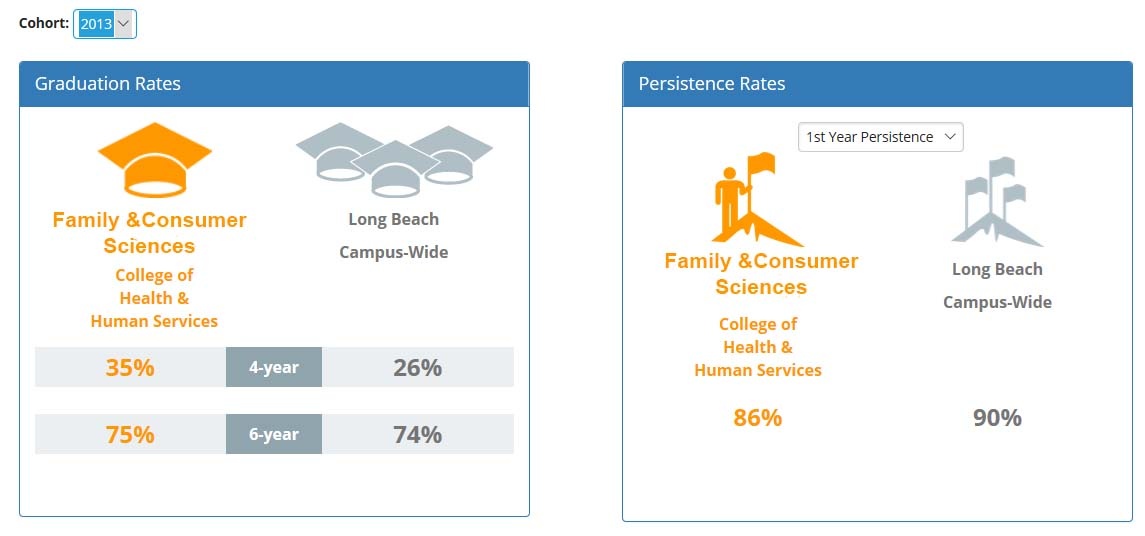Click the gray flags on mountain icon
The width and height of the screenshot is (1145, 536).
click(997, 202)
